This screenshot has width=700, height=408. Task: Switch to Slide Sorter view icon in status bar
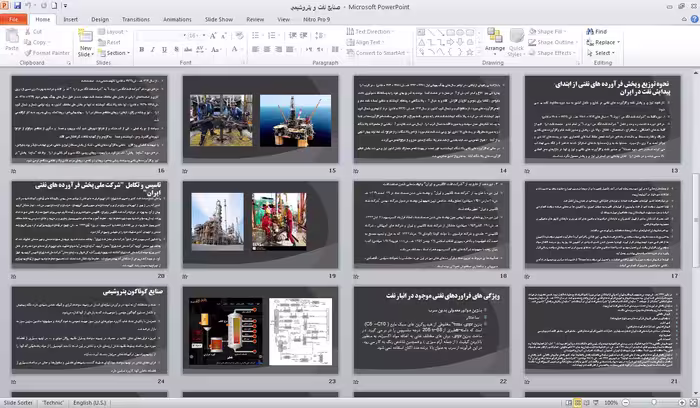(578, 403)
